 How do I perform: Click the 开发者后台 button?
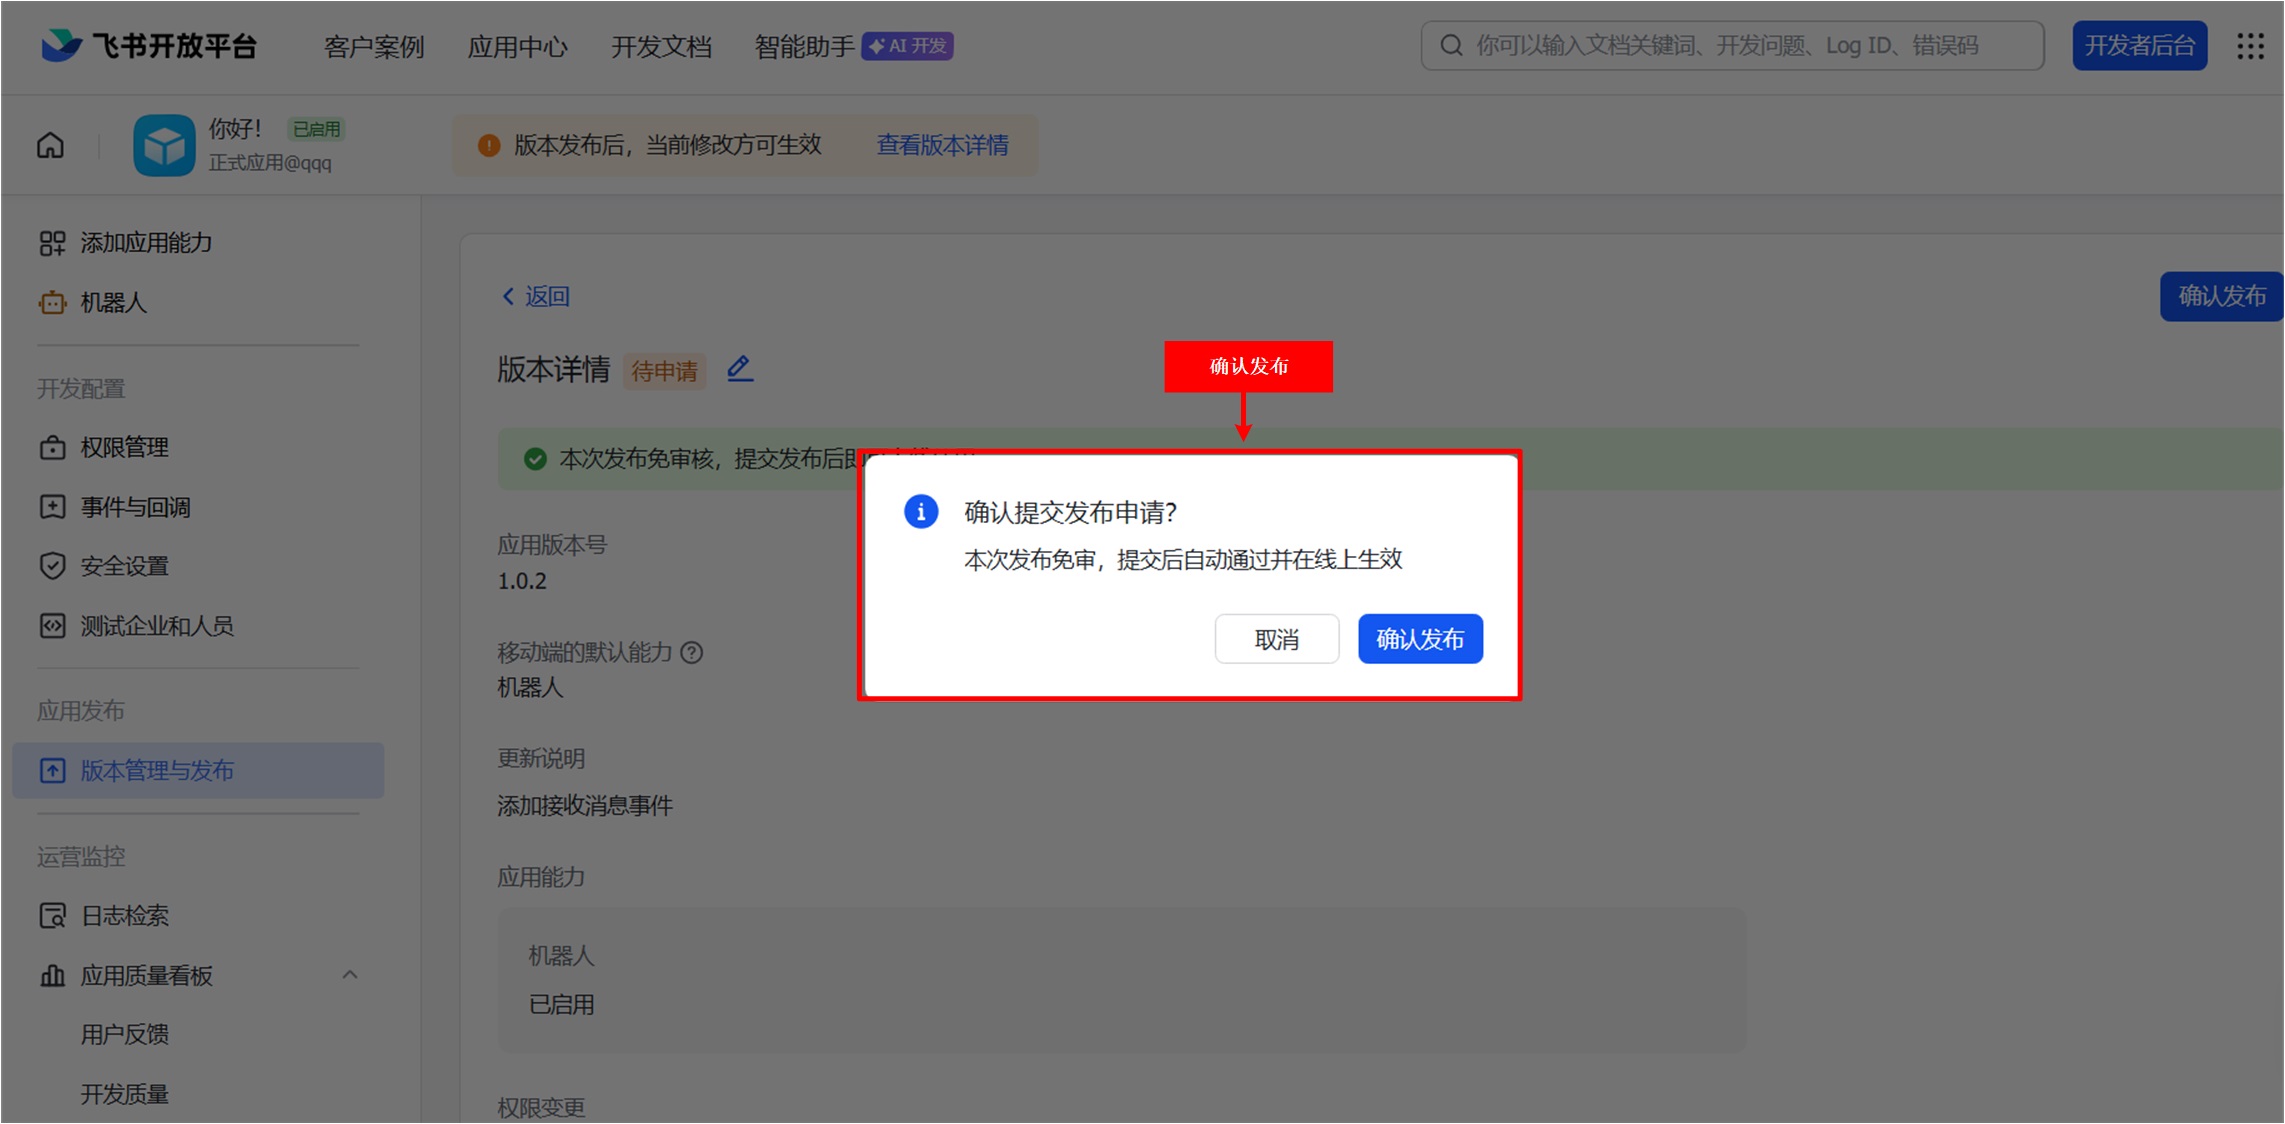point(2139,46)
